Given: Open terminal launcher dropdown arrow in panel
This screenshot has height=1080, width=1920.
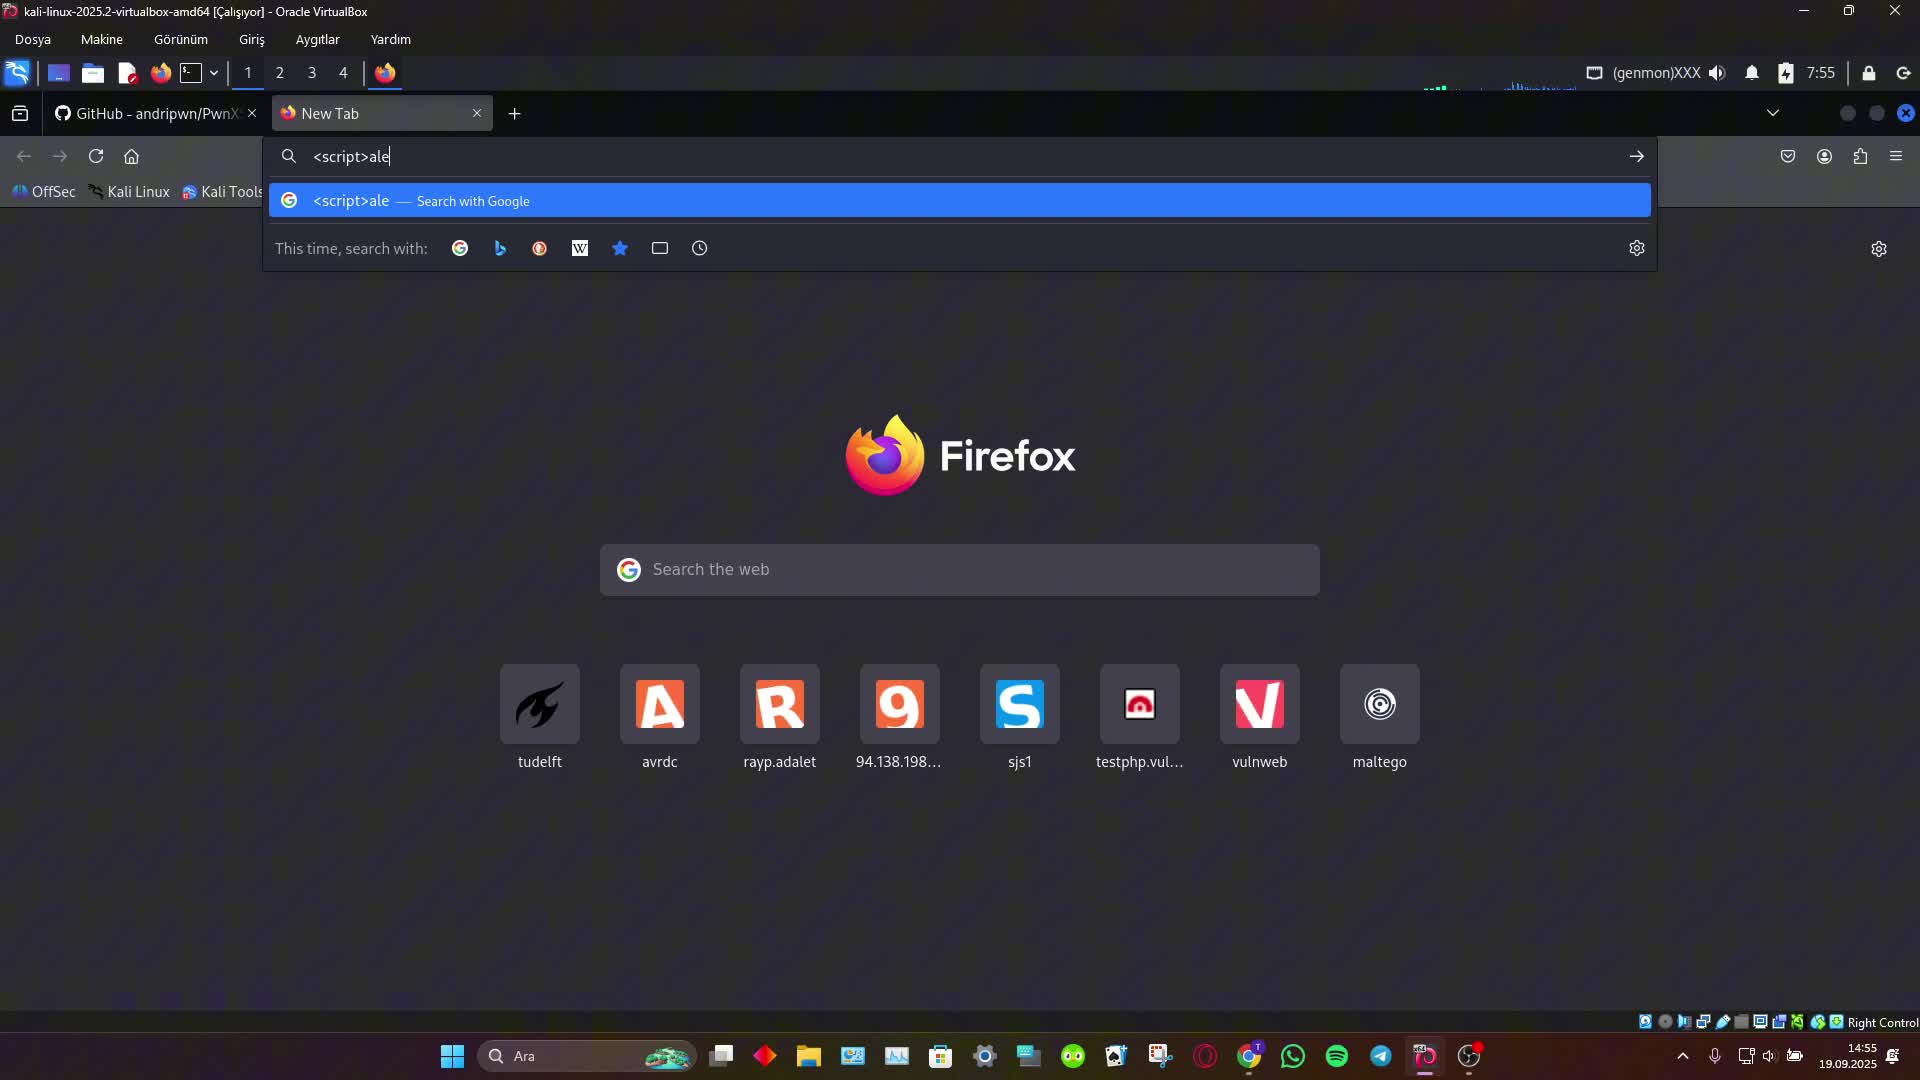Looking at the screenshot, I should (x=214, y=73).
